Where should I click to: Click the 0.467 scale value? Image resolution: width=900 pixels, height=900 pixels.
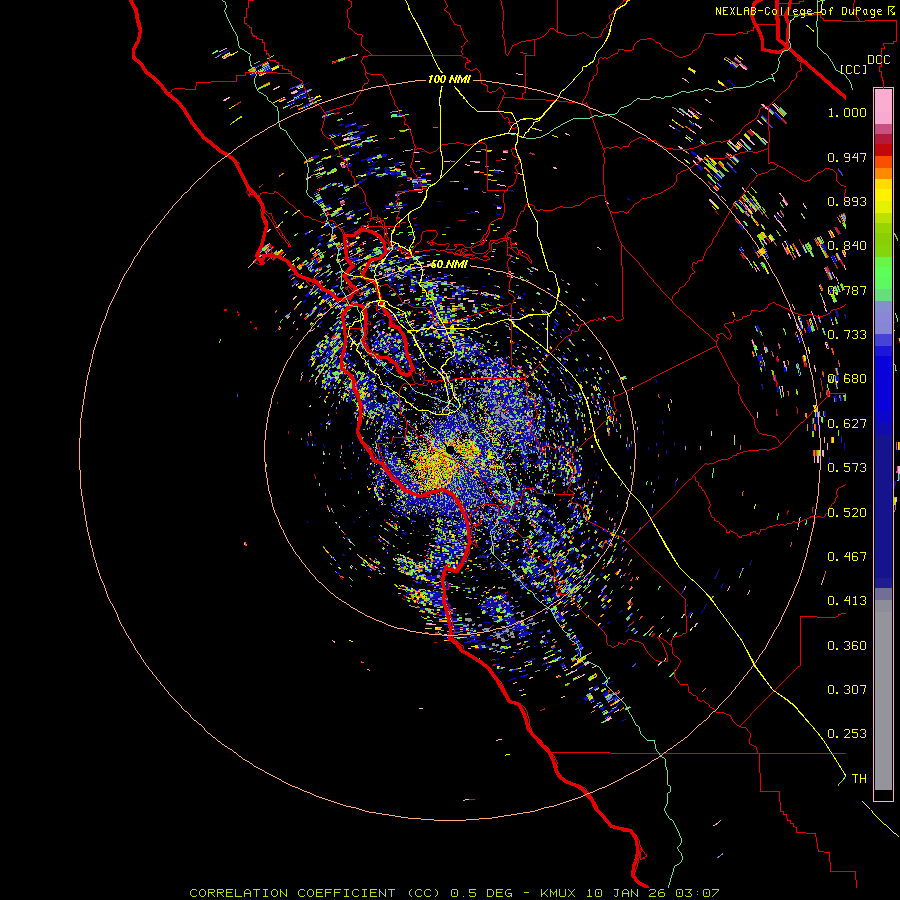pyautogui.click(x=847, y=557)
